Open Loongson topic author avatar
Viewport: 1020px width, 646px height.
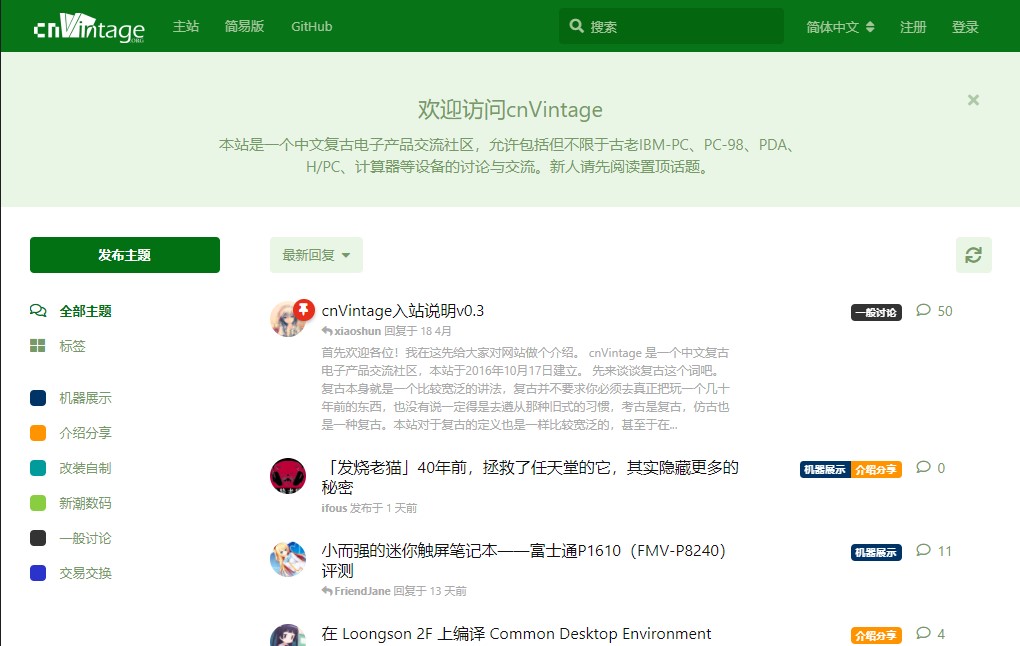pos(288,635)
